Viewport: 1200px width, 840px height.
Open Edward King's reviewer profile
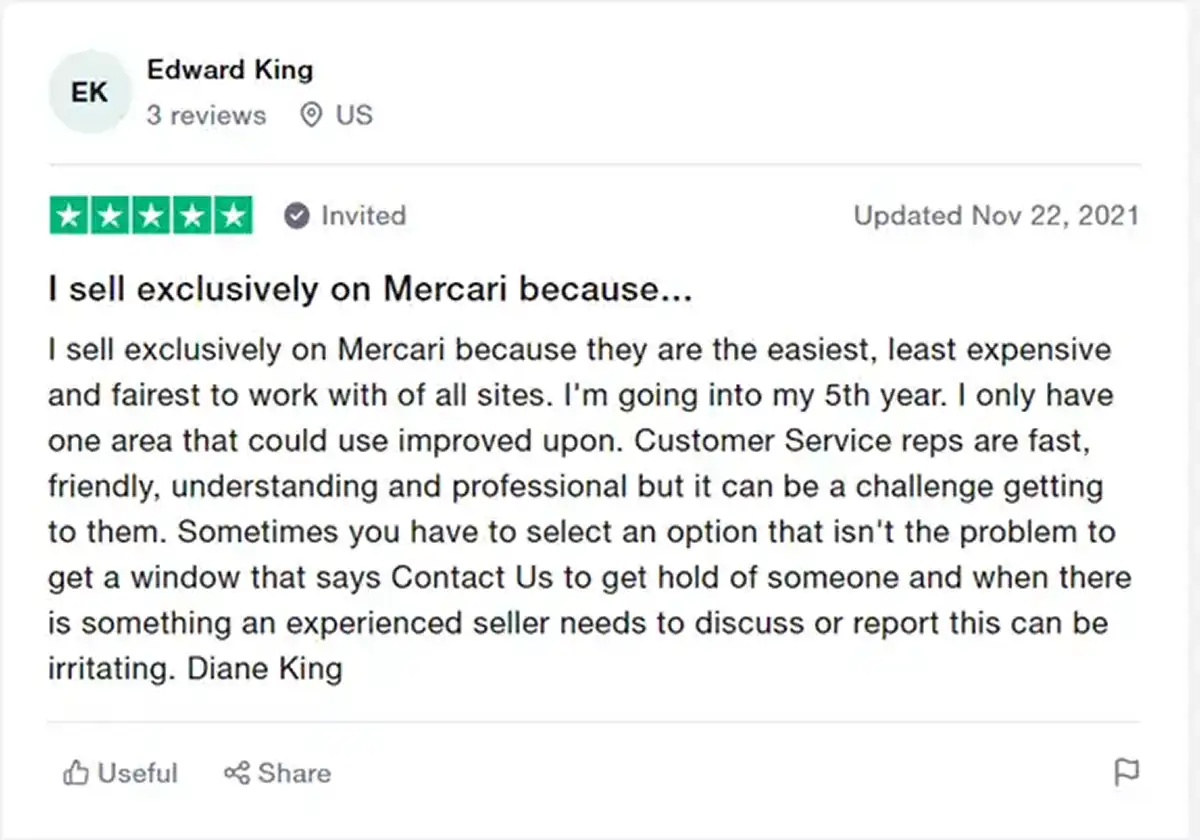pyautogui.click(x=231, y=70)
